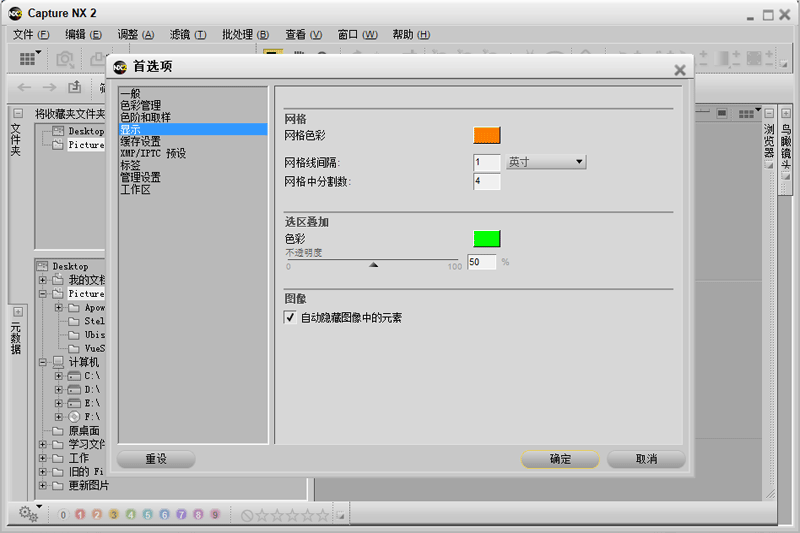800x533 pixels.
Task: Open the 查看 menu
Action: tap(304, 35)
